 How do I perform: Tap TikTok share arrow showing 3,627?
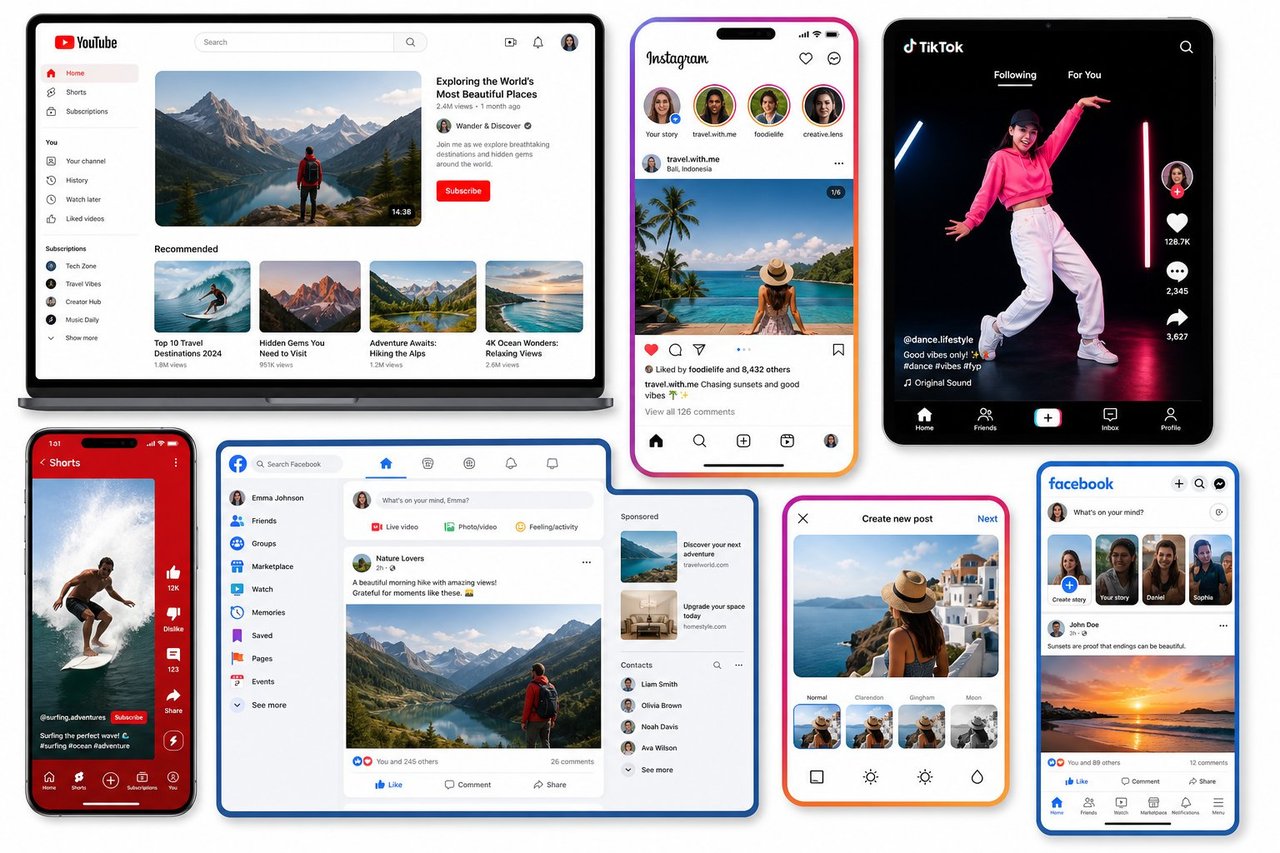[1177, 317]
